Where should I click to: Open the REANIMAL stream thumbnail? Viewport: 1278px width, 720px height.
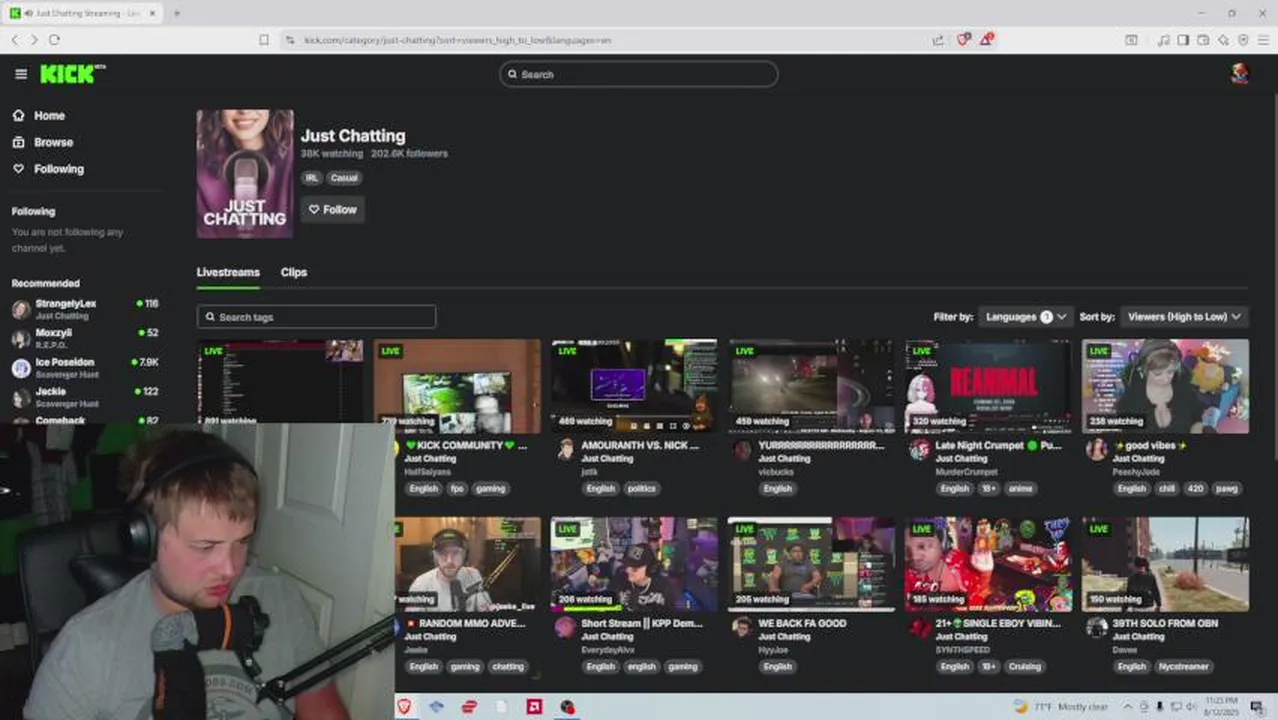pos(988,386)
